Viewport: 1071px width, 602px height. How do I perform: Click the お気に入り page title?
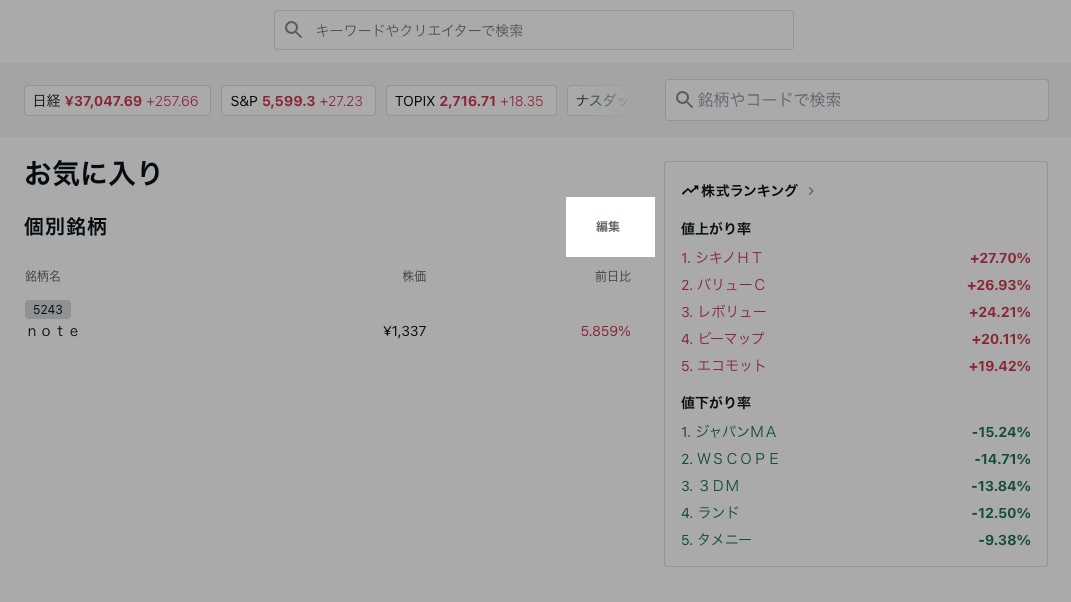93,173
